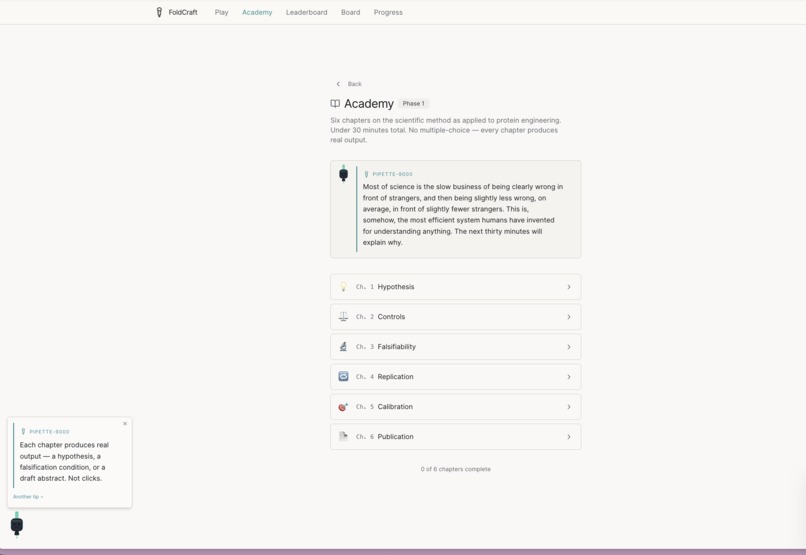Expand Falsifiability row chevron
Image resolution: width=806 pixels, height=555 pixels.
click(569, 347)
